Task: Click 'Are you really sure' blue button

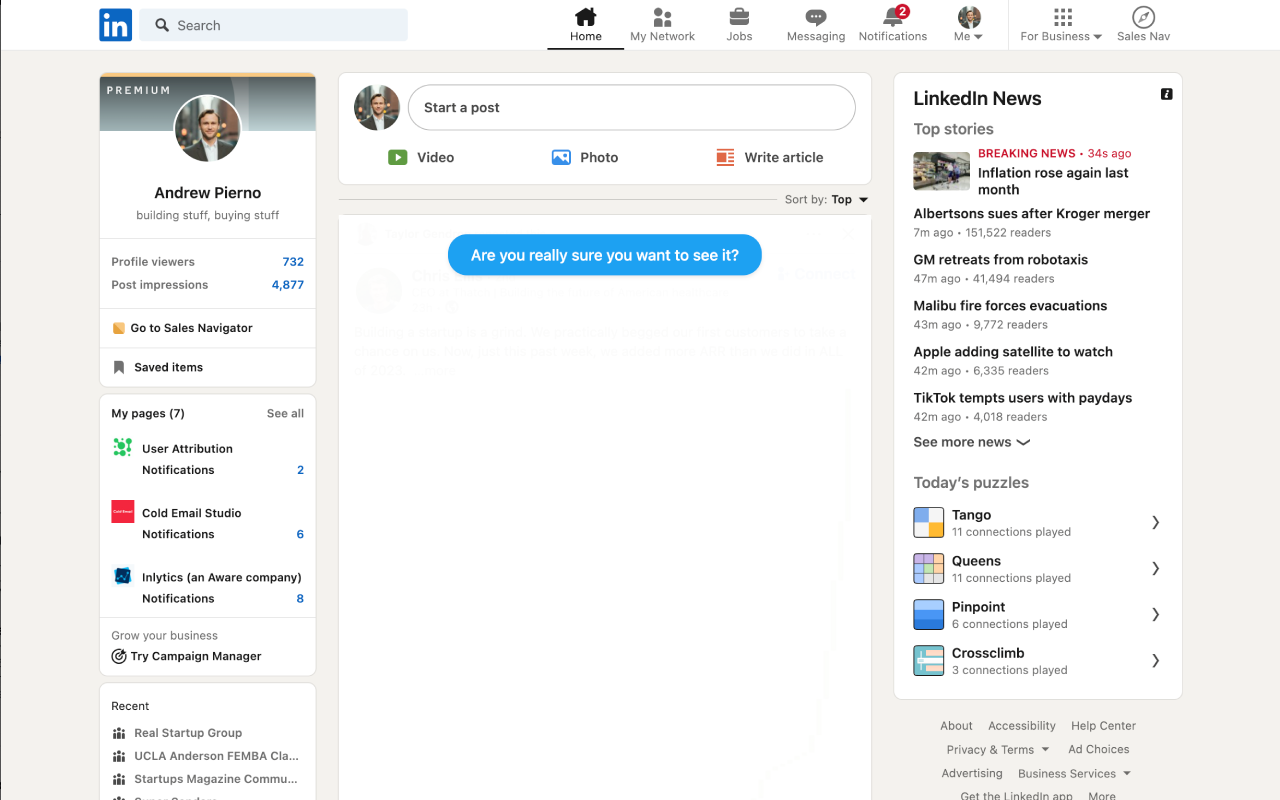Action: click(605, 255)
